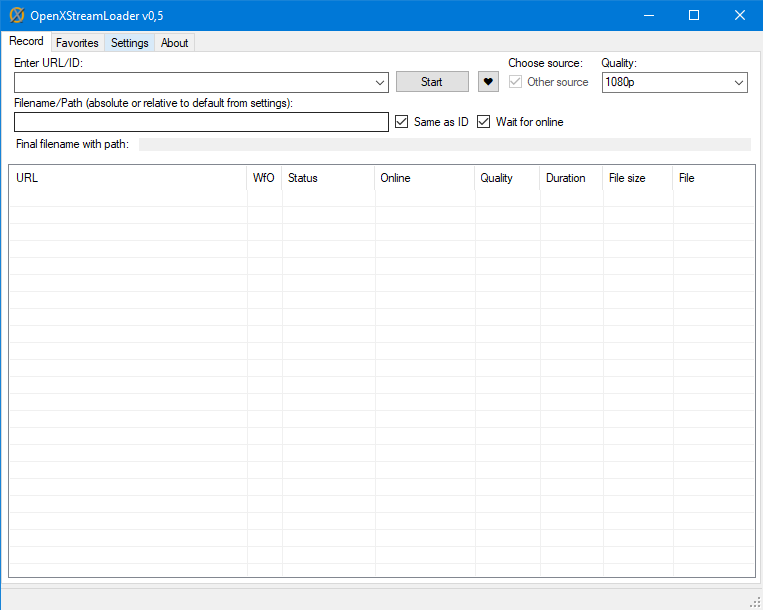
Task: Click the Quality column header in the table
Action: coord(507,178)
